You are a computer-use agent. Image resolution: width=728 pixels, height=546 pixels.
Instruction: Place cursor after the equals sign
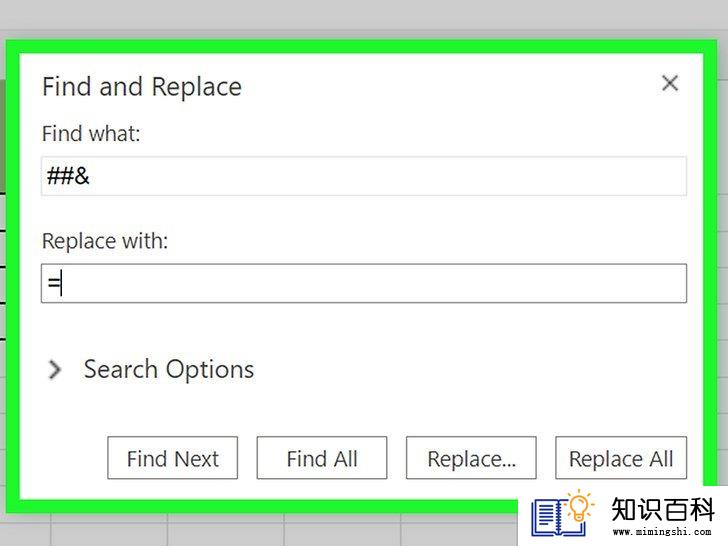click(61, 283)
